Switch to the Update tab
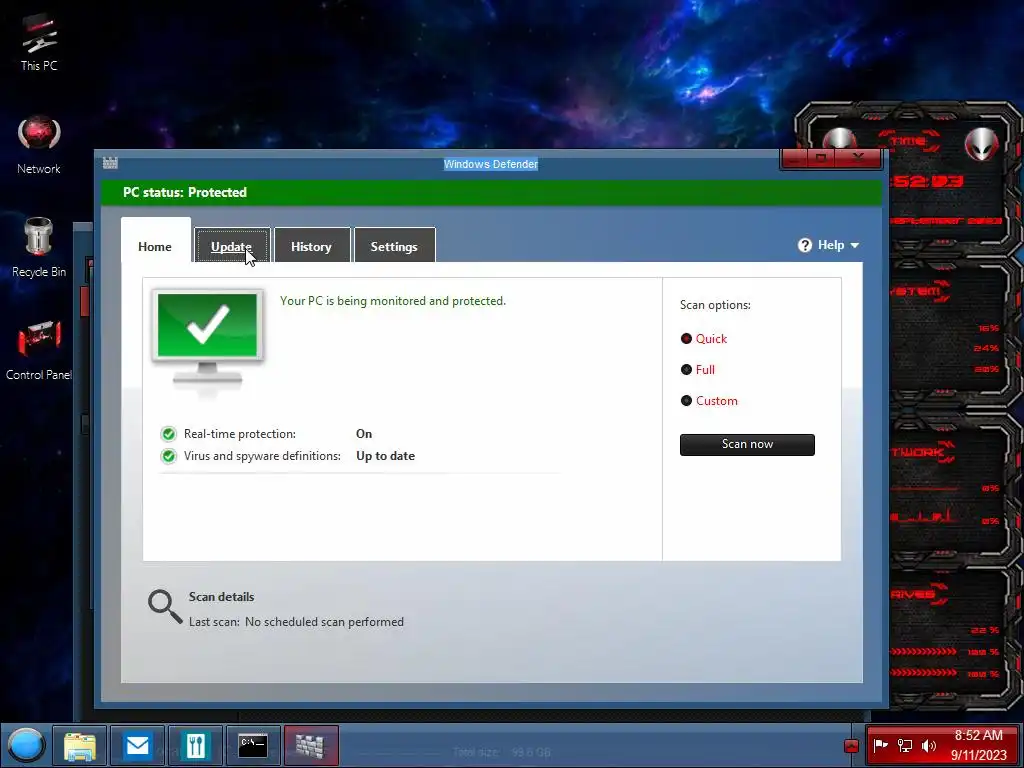Viewport: 1024px width, 768px height. (x=232, y=246)
